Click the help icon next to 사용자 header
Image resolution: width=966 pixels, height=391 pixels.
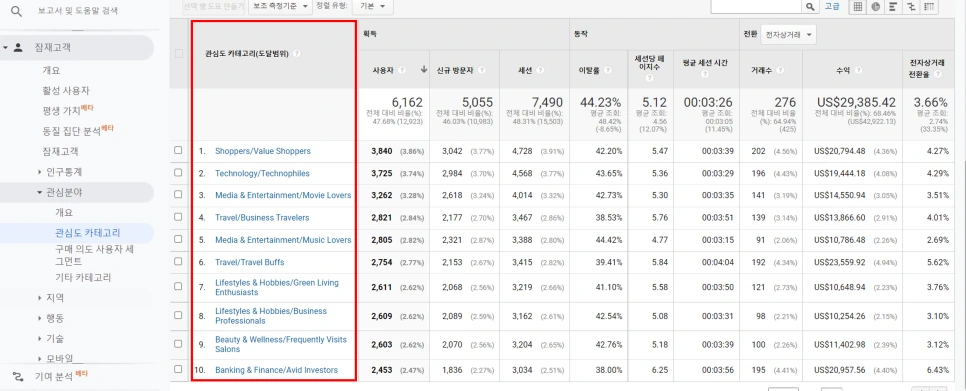coord(402,70)
